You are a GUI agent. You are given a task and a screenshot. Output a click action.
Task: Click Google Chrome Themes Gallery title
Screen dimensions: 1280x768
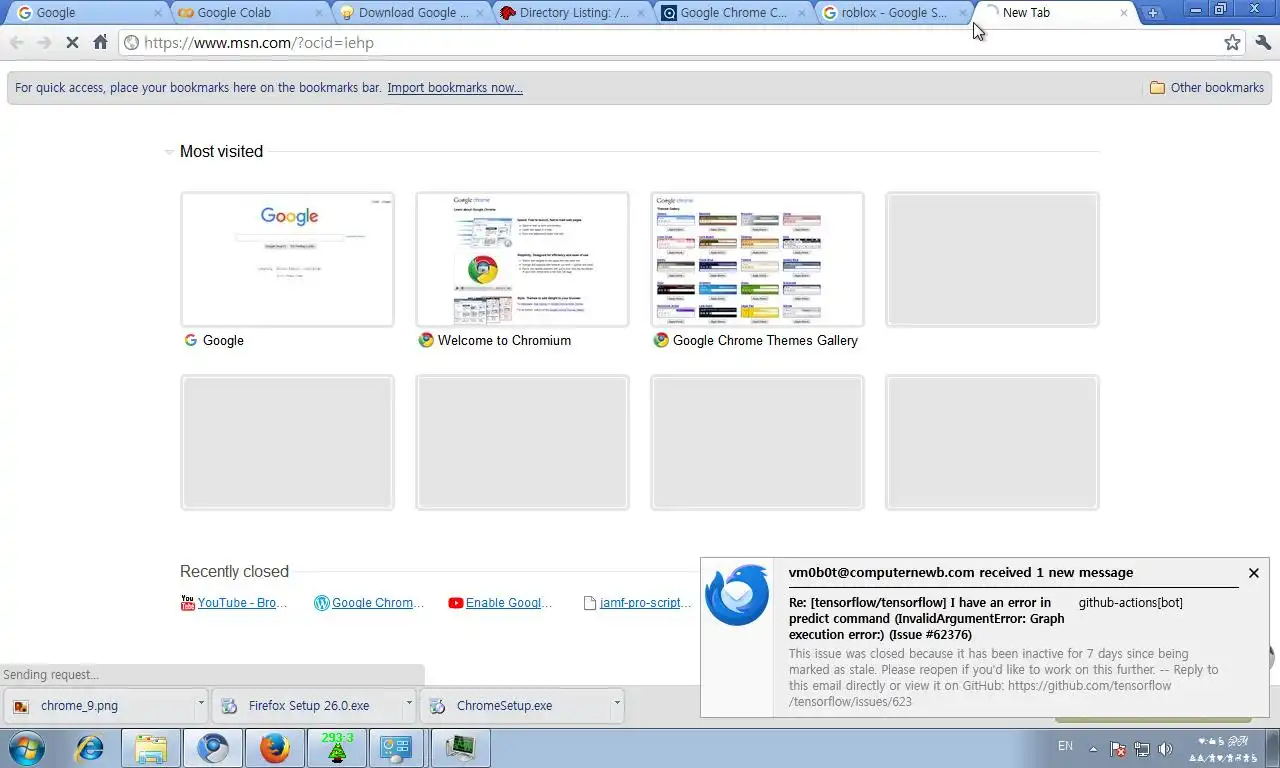[765, 340]
